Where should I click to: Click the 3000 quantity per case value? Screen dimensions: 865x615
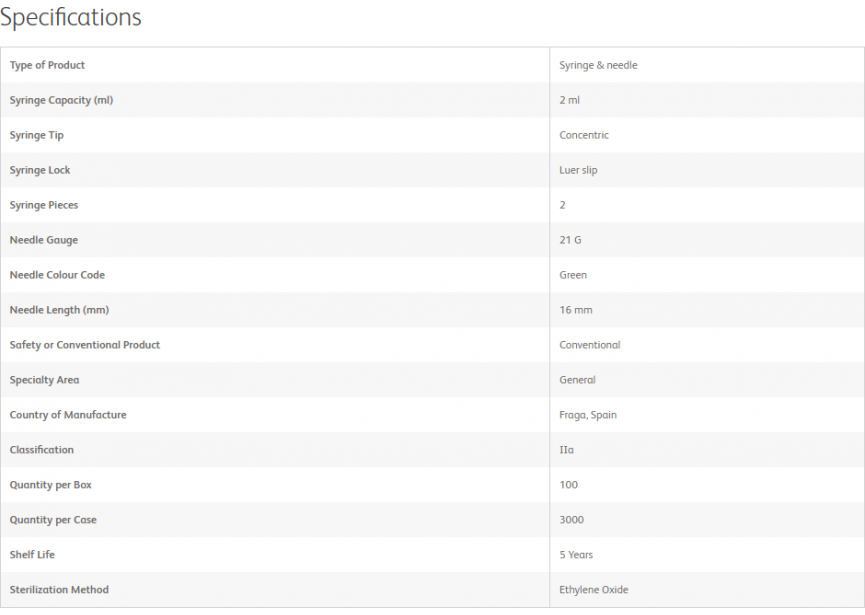(571, 520)
